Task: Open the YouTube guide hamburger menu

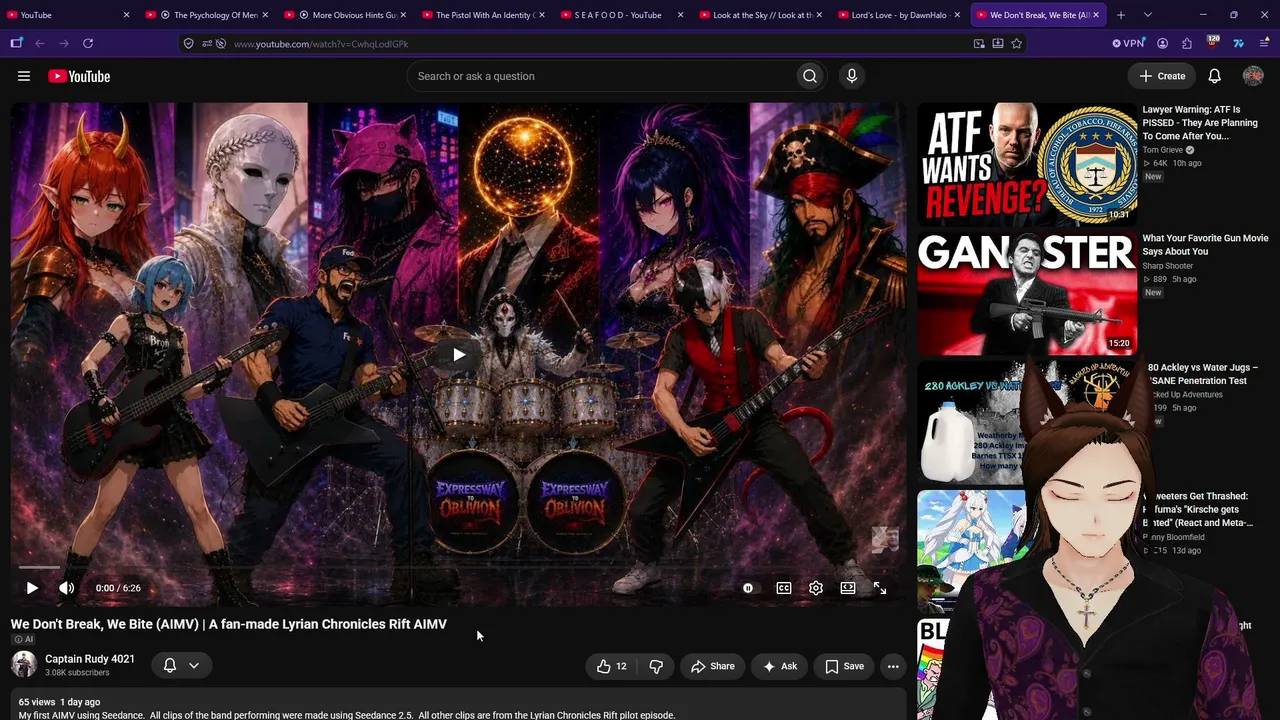Action: [x=24, y=76]
